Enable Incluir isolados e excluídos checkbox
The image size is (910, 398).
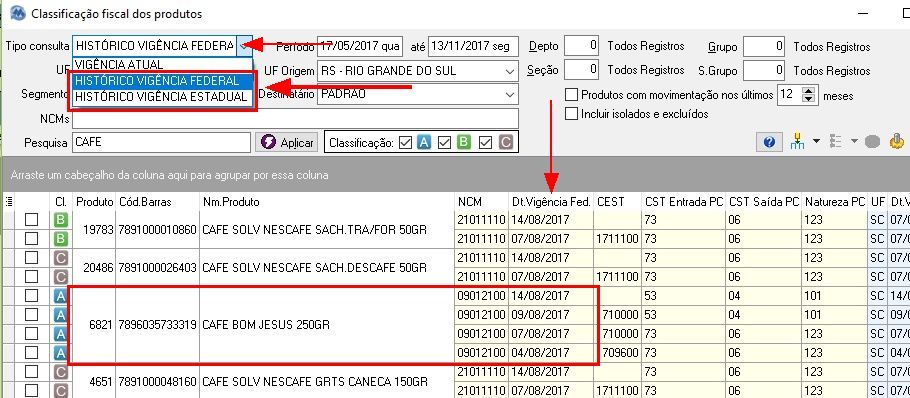click(x=572, y=114)
